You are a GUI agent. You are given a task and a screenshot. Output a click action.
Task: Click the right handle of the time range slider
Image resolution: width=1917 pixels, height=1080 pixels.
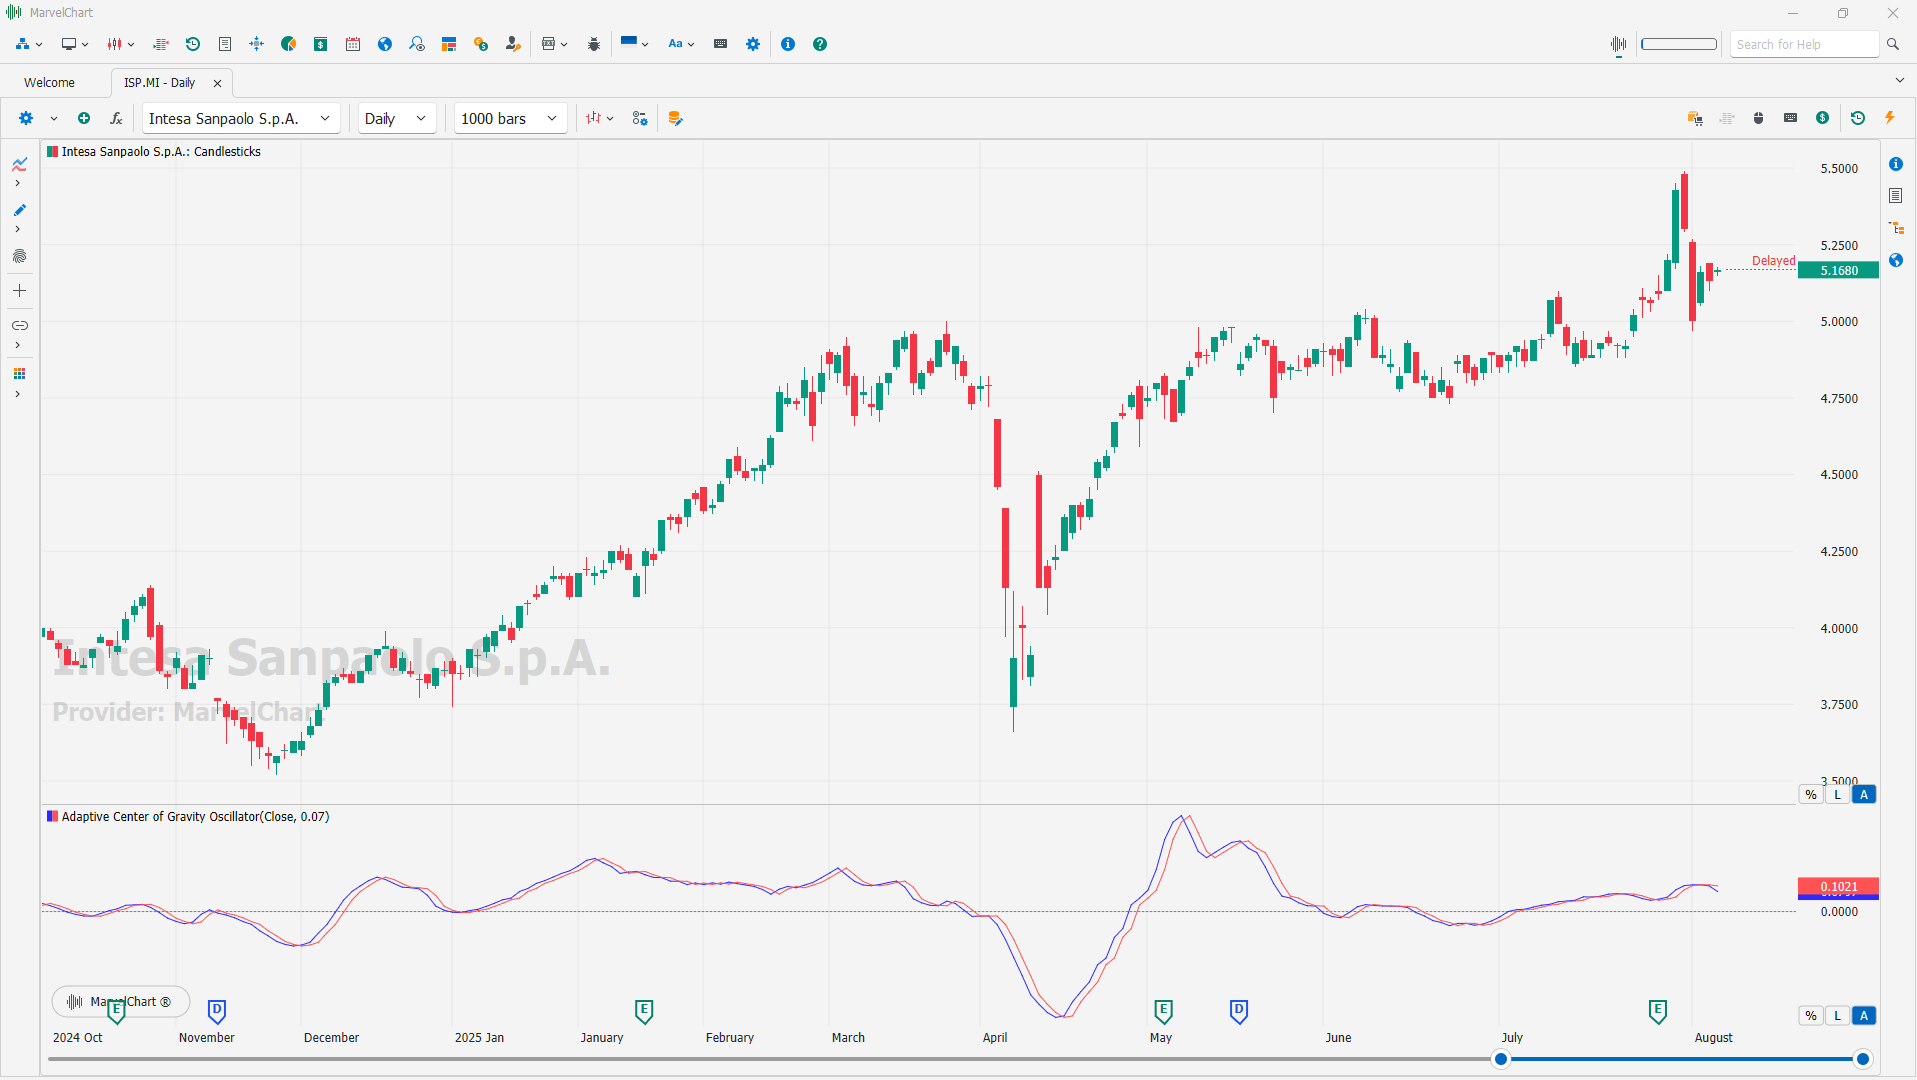(1863, 1059)
